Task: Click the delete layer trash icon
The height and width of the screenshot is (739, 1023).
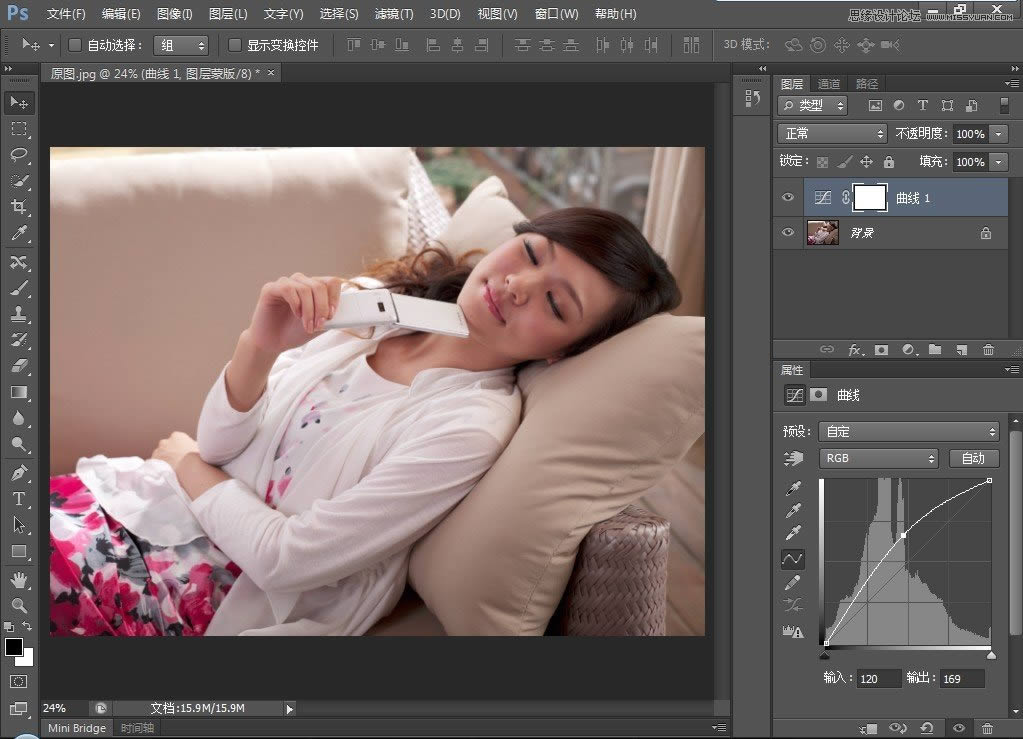Action: (988, 350)
